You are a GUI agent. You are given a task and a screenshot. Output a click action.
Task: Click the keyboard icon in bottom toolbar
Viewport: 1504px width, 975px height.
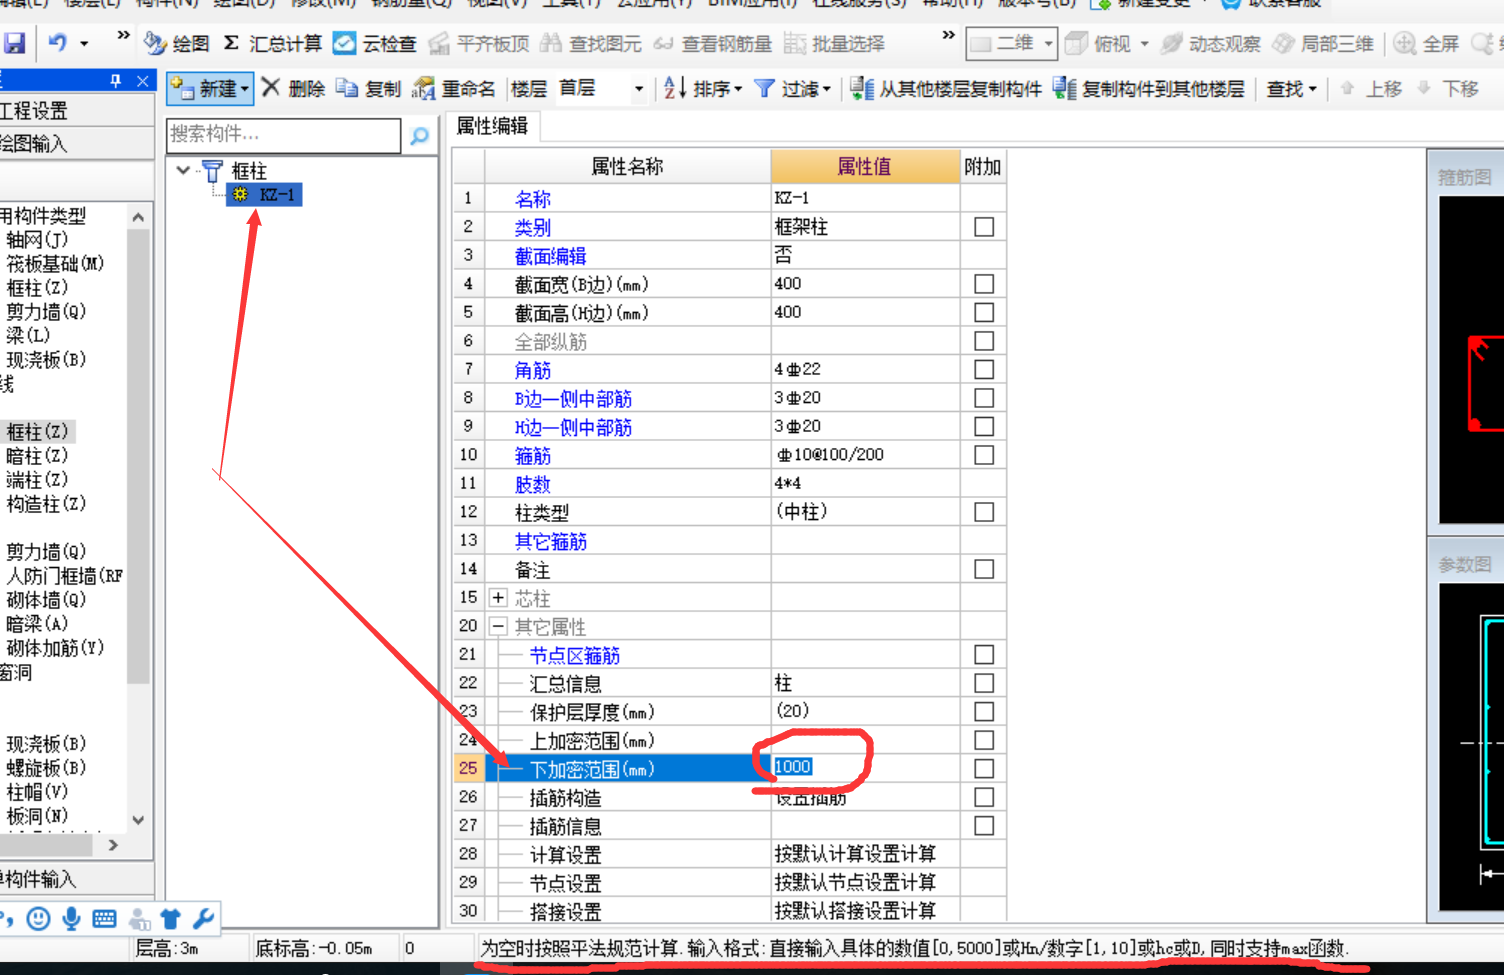pyautogui.click(x=104, y=918)
